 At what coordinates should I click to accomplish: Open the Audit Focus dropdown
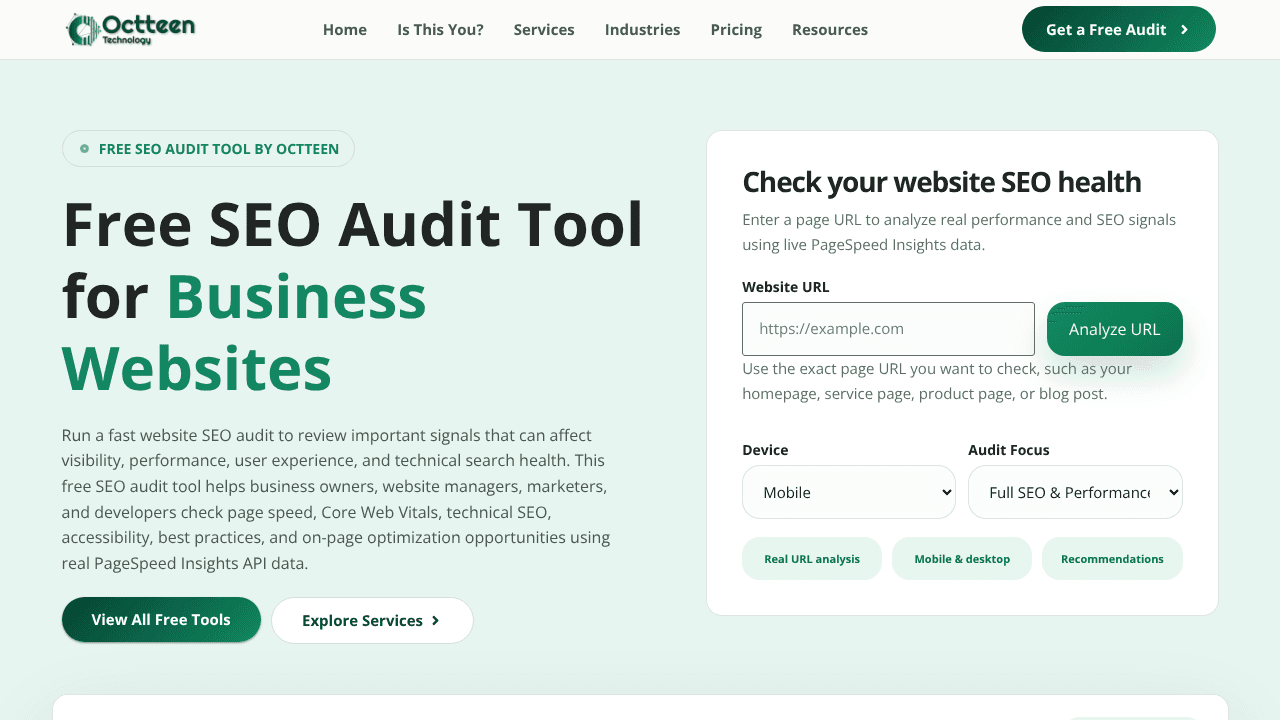click(1076, 492)
